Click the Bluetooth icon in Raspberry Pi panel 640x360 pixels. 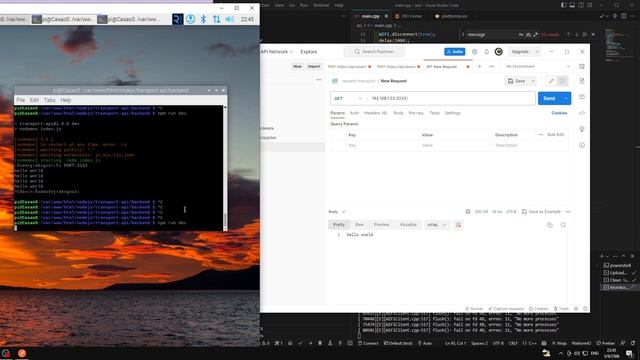coord(203,19)
